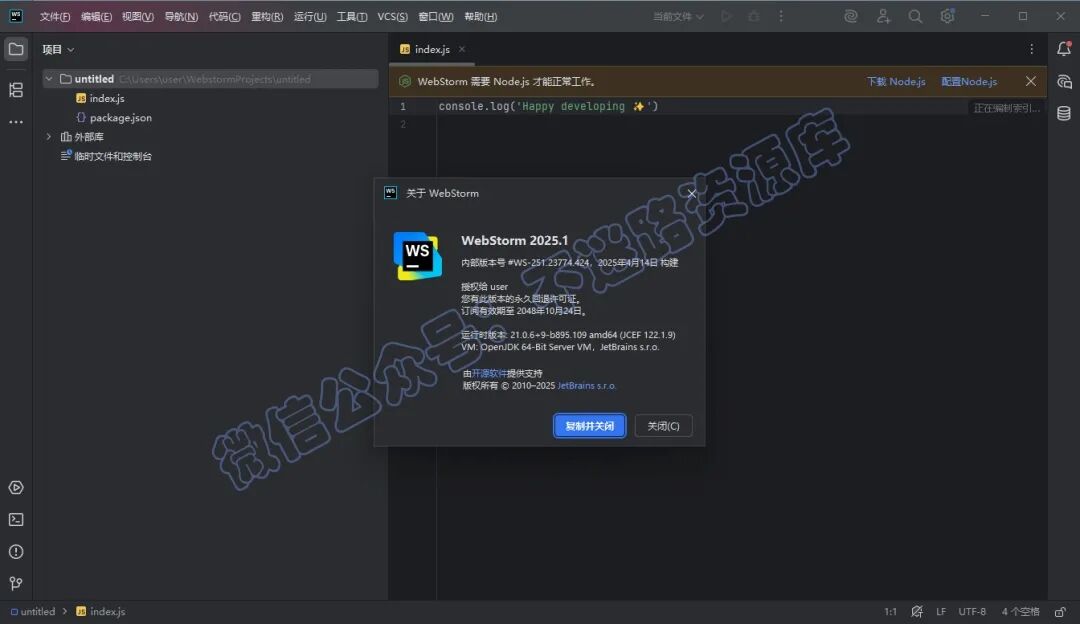Open the Problems tool window icon
The width and height of the screenshot is (1080, 624).
[x=16, y=552]
